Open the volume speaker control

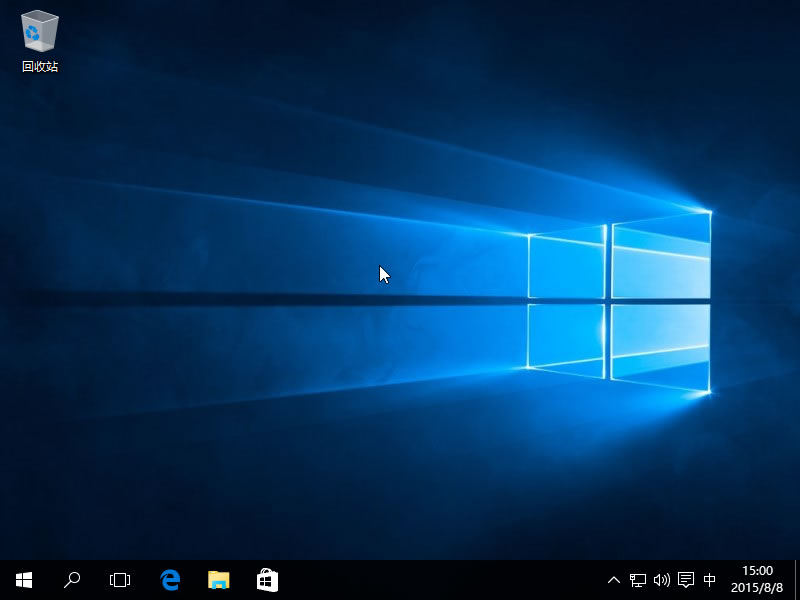click(662, 580)
